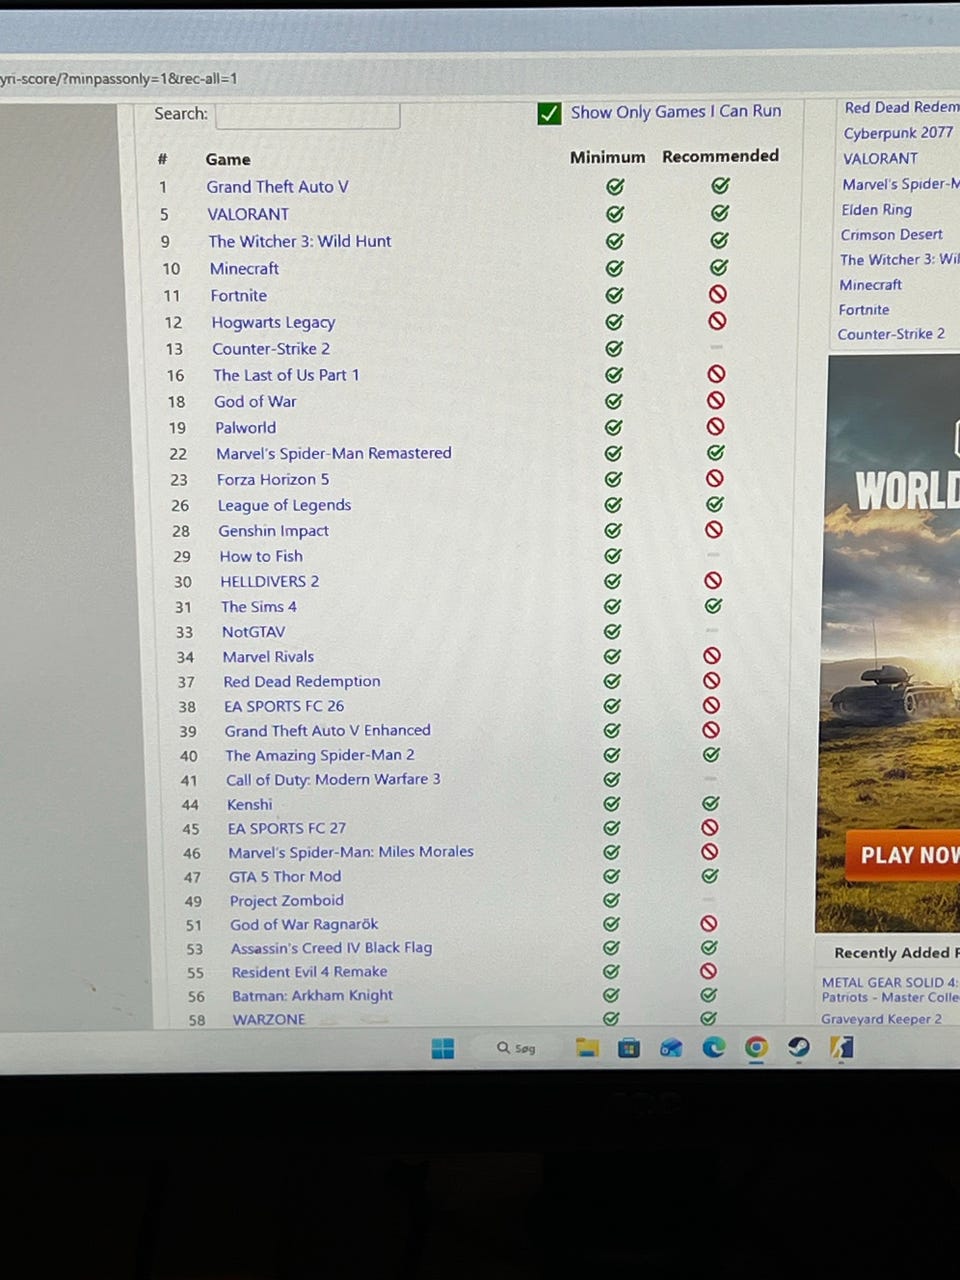Open The Witcher 3: Wild Hunt link

(x=300, y=241)
